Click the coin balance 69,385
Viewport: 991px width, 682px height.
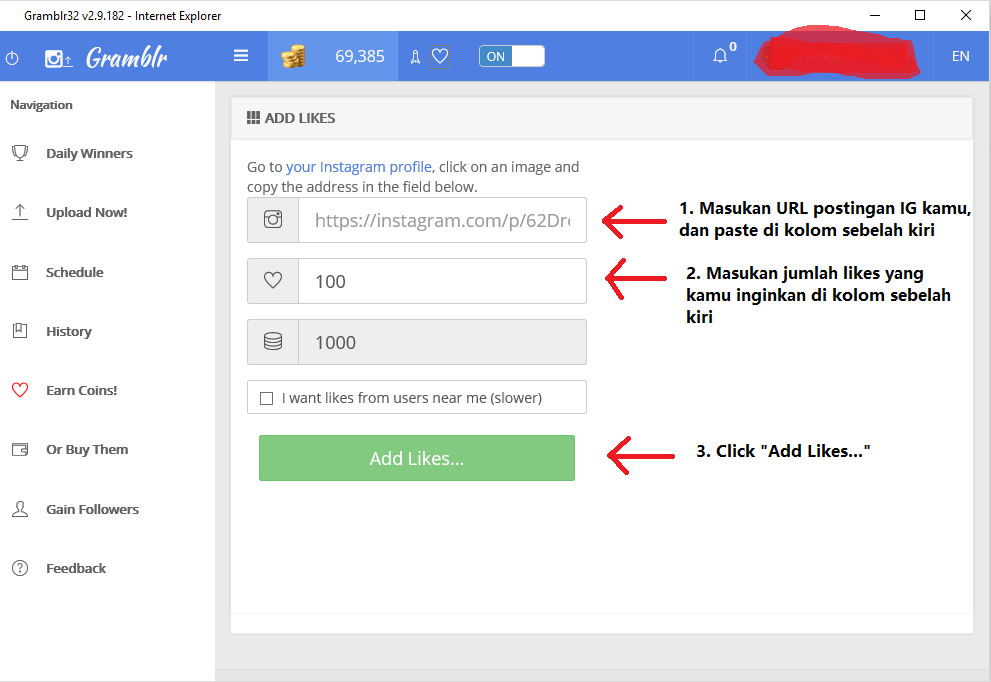click(x=360, y=56)
